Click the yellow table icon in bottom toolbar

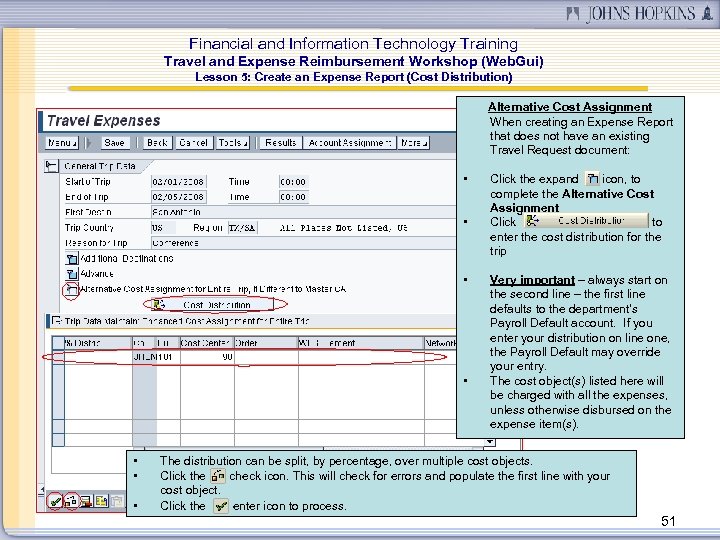click(x=101, y=501)
